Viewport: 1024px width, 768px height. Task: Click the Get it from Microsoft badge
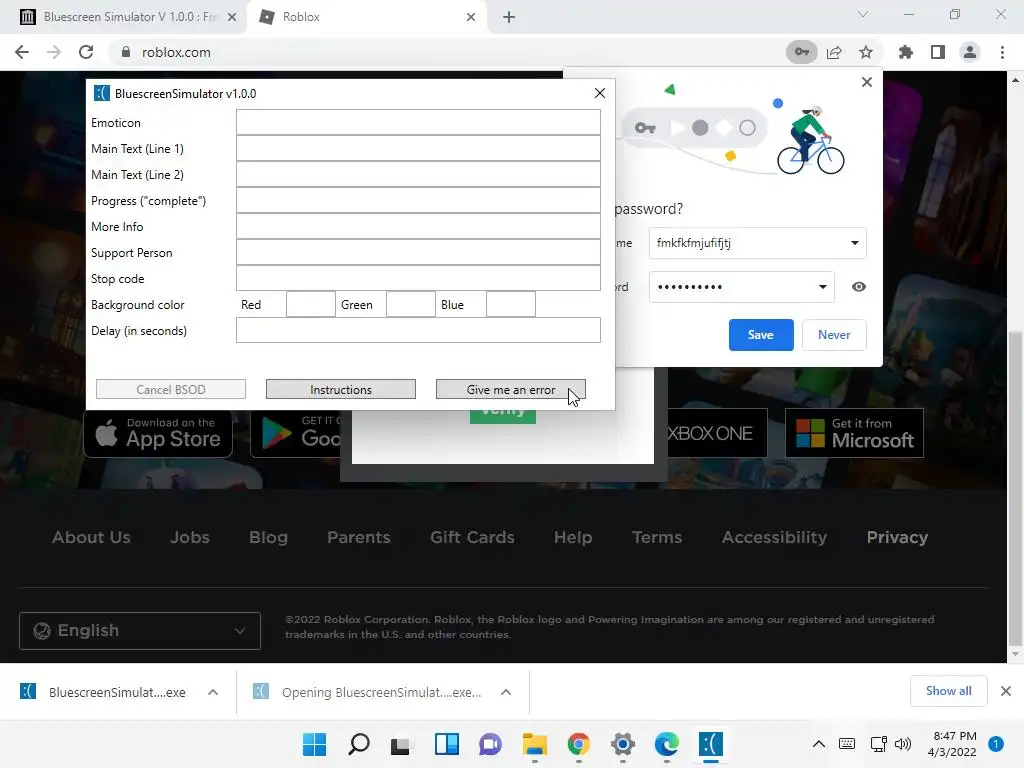(x=854, y=433)
